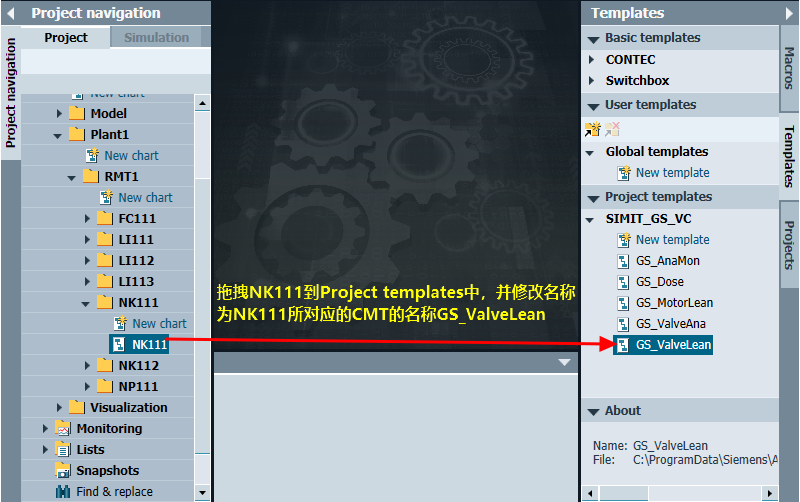Click the FC111 folder icon
The image size is (800, 502).
click(105, 218)
